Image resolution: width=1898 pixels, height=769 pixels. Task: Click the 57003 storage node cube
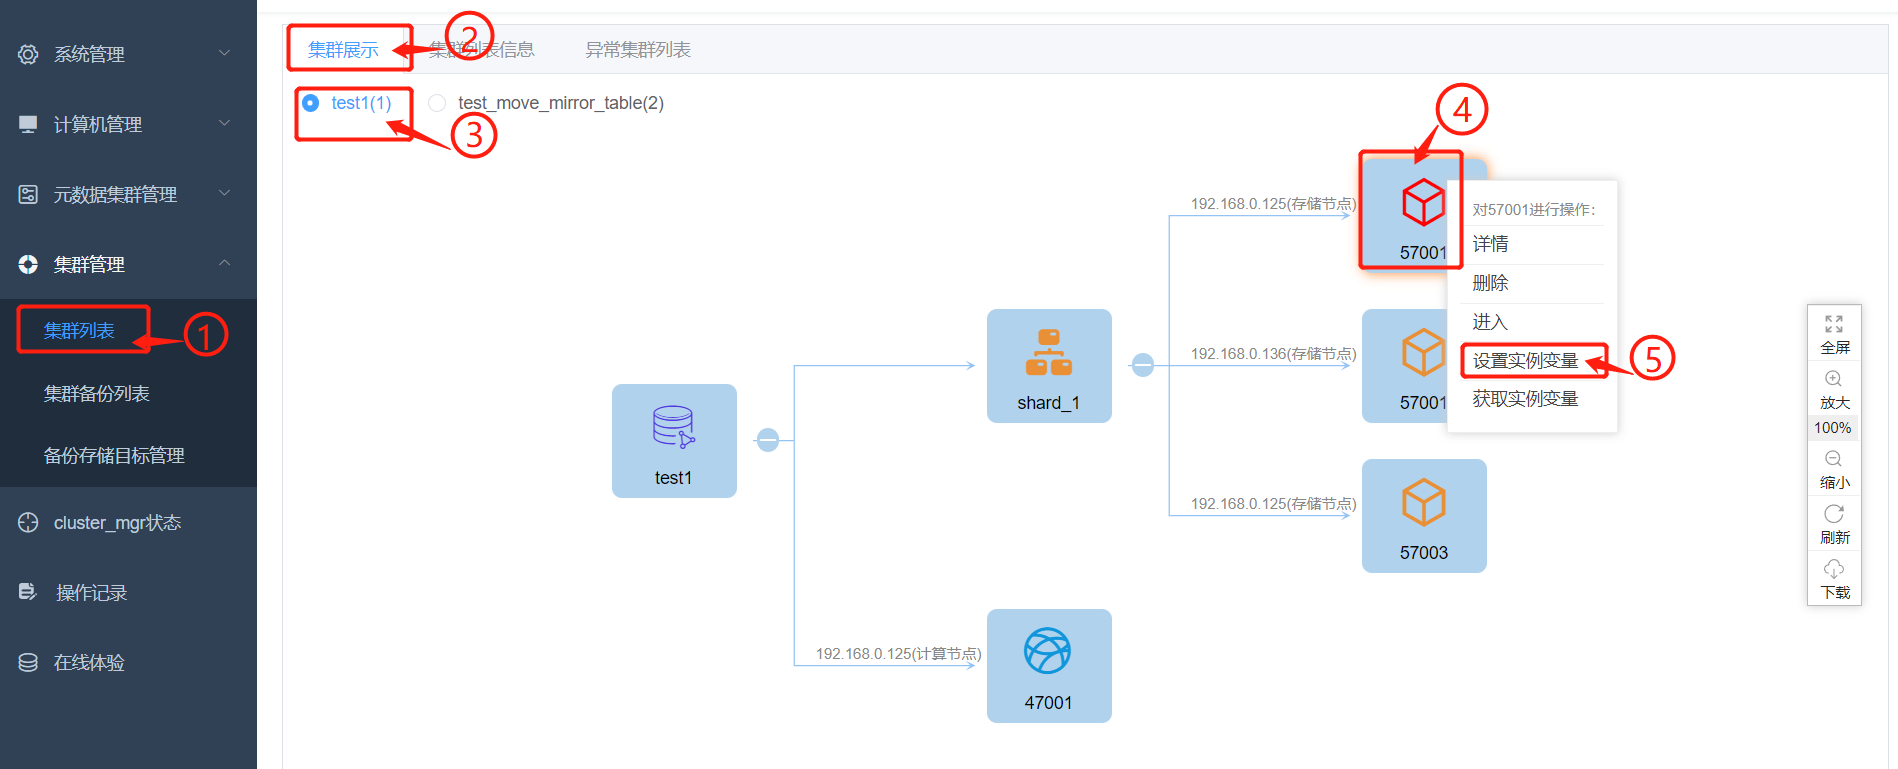(1423, 502)
